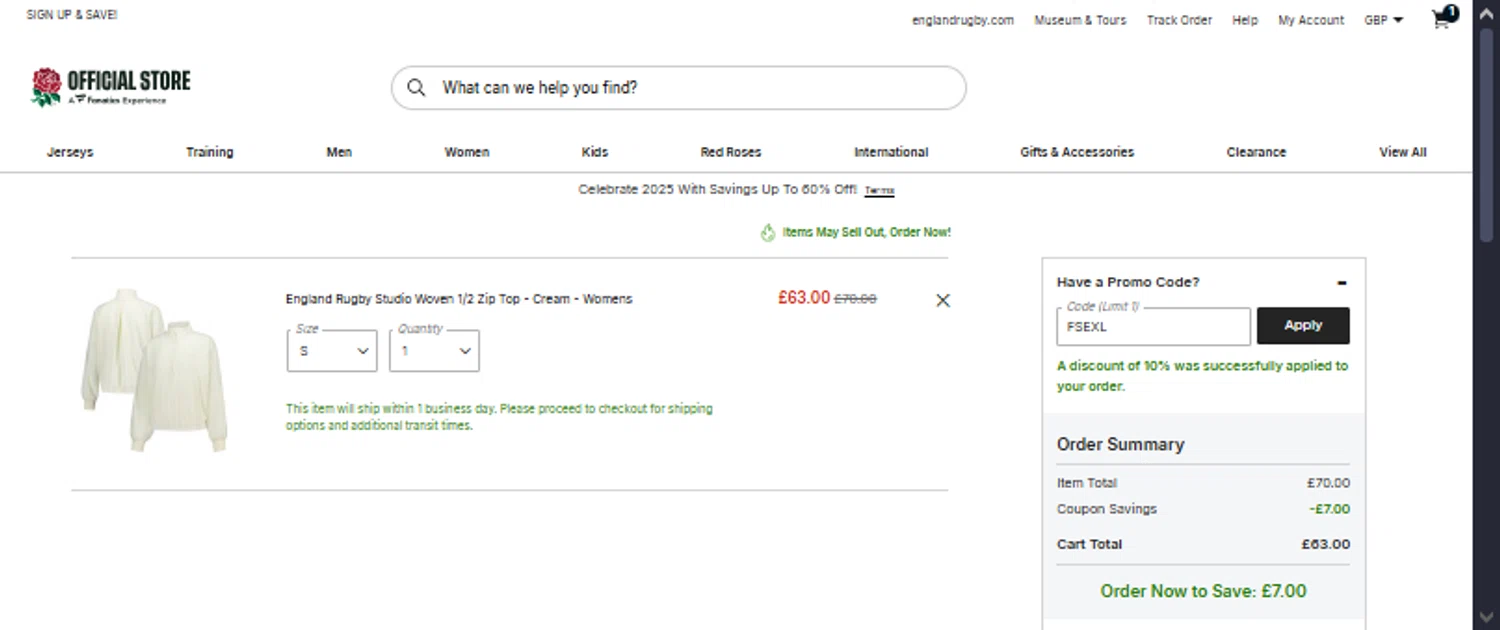Open the Quantity dropdown
1500x630 pixels.
[433, 351]
